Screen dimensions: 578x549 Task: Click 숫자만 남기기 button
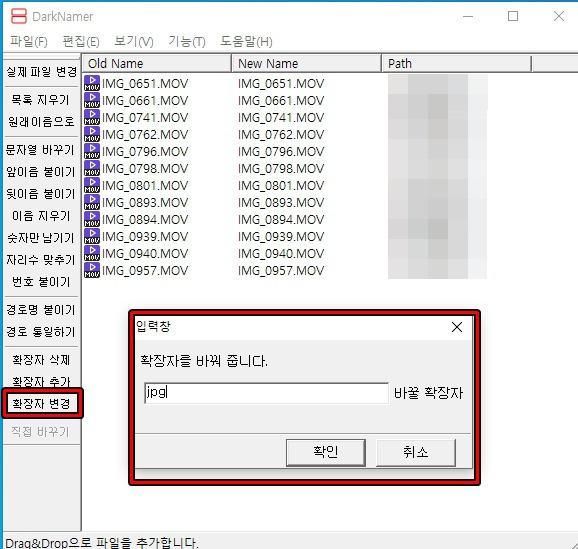[41, 237]
